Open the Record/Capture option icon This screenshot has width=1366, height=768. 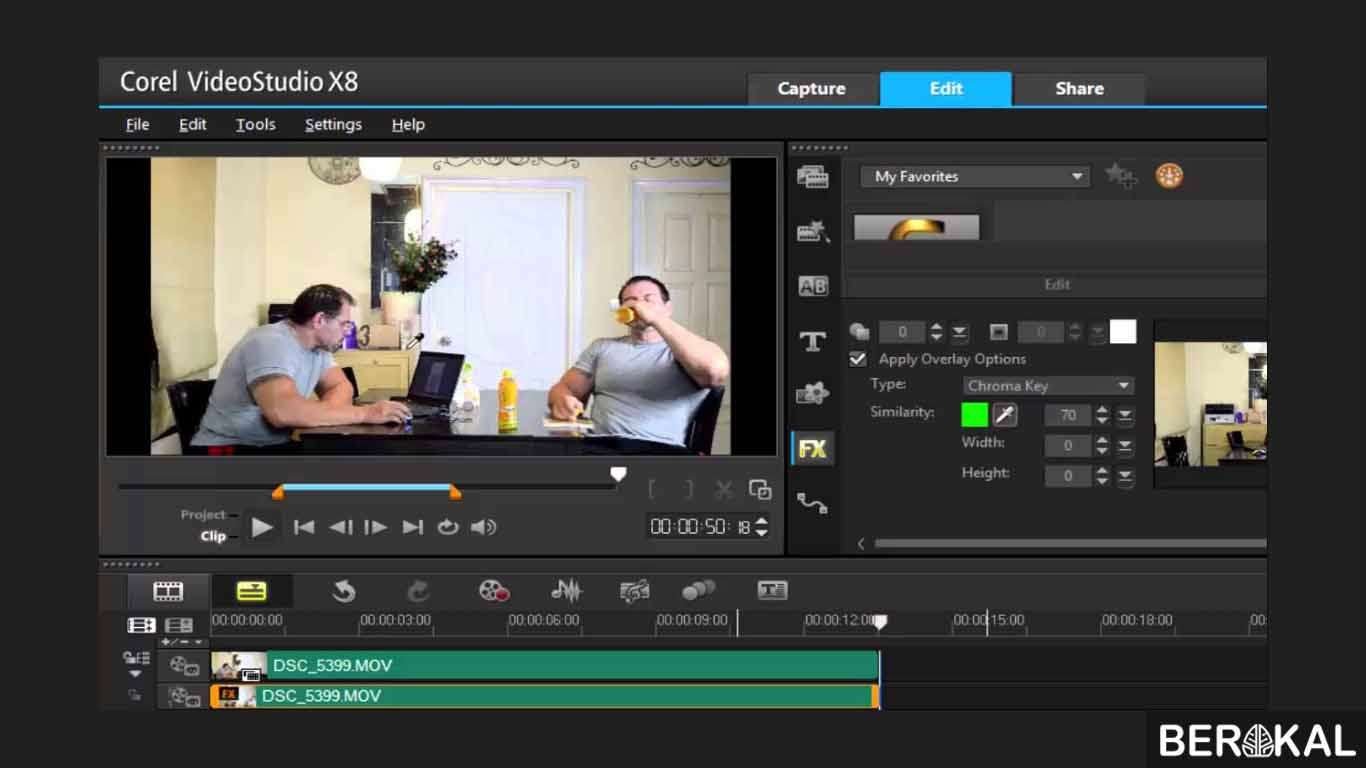pyautogui.click(x=494, y=591)
